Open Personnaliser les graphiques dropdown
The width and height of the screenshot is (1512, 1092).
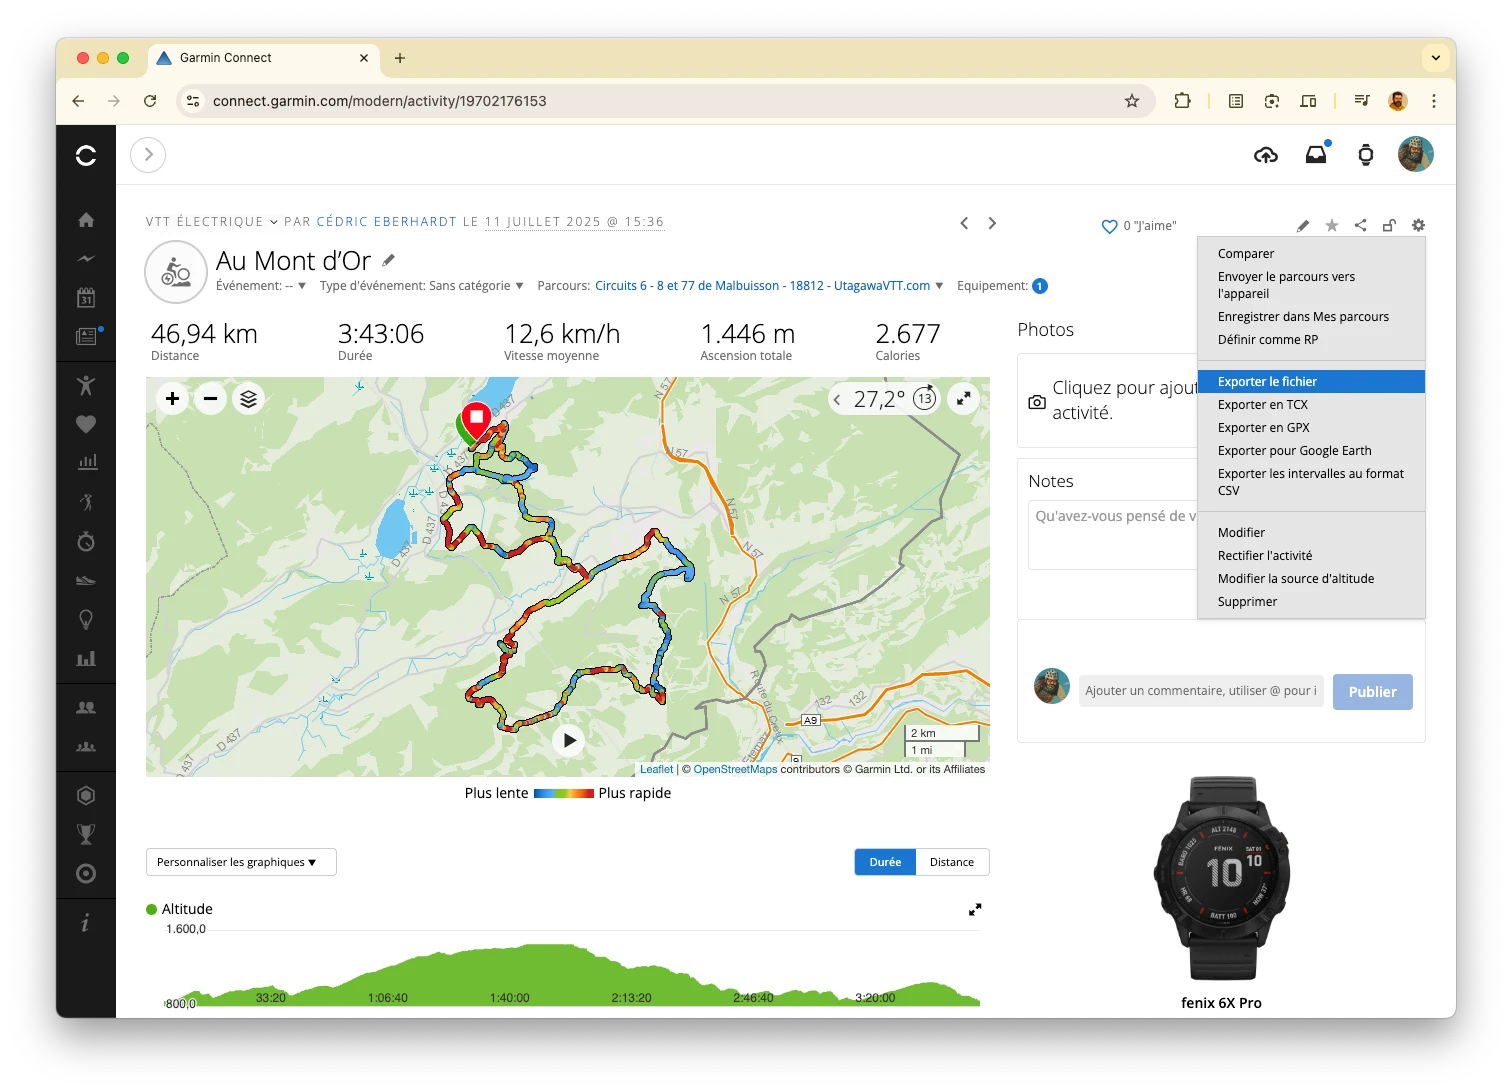[x=241, y=862]
